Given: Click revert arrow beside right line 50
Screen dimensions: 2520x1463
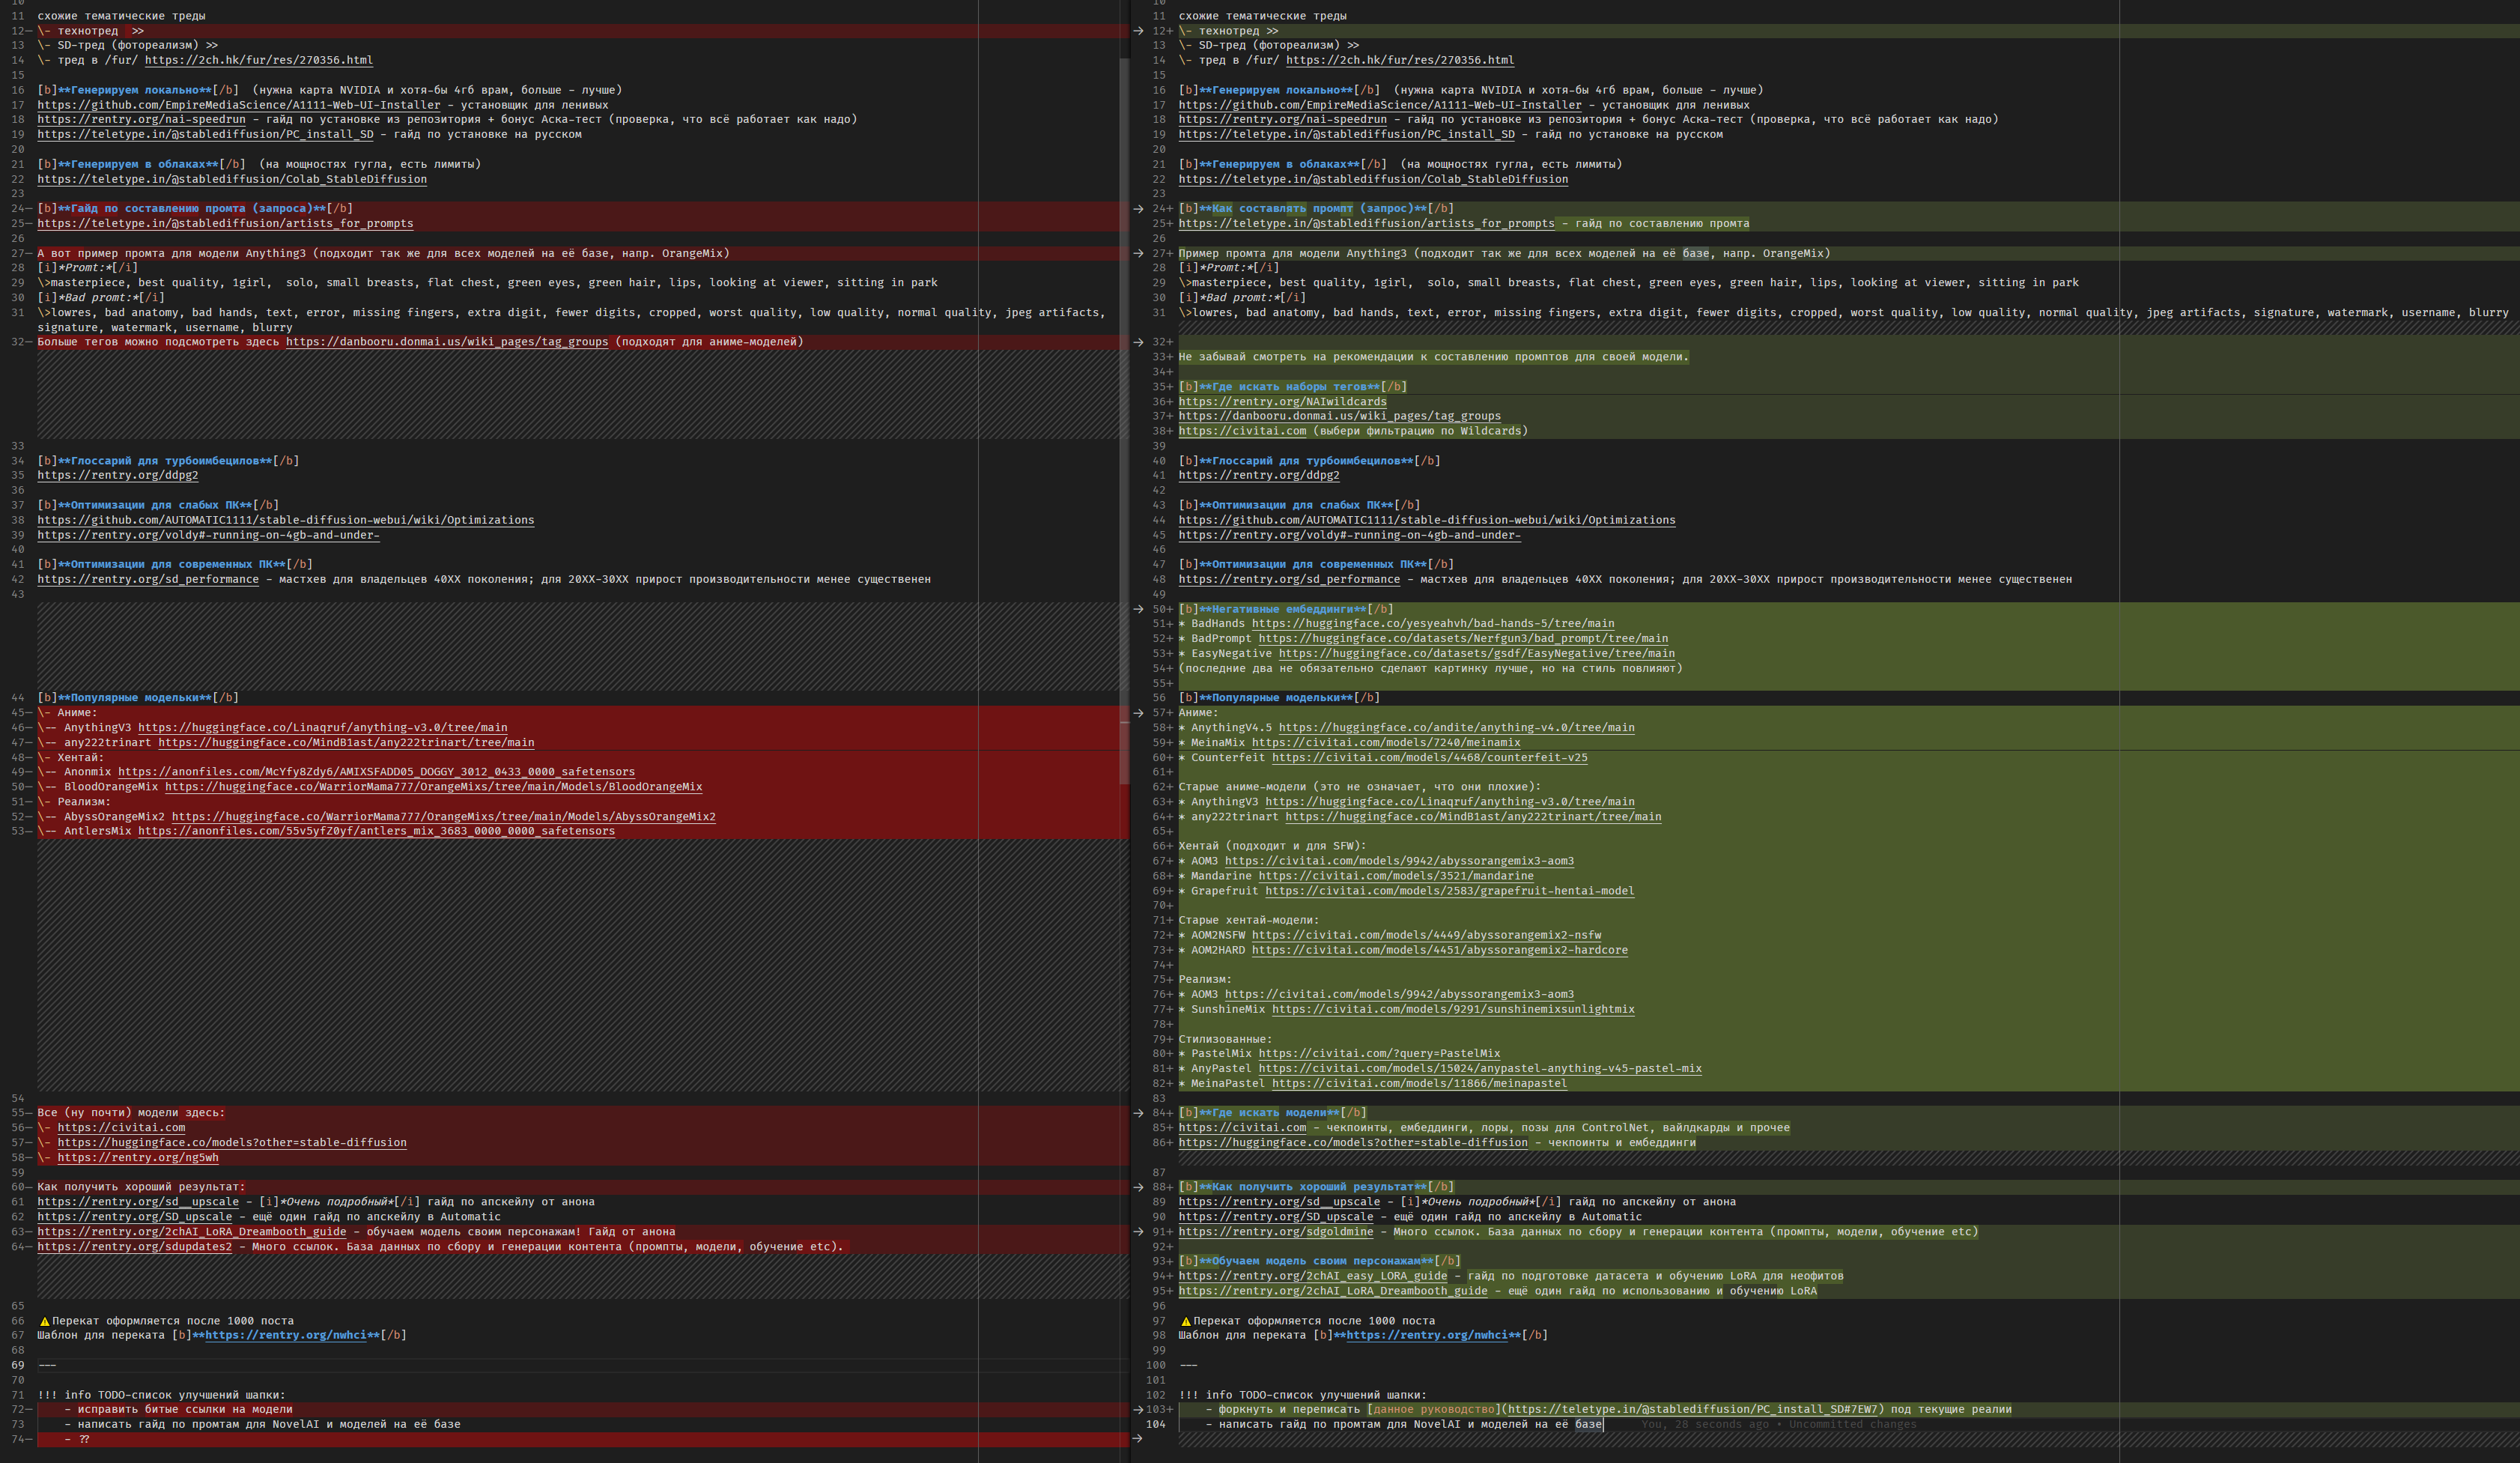Looking at the screenshot, I should pyautogui.click(x=1138, y=609).
